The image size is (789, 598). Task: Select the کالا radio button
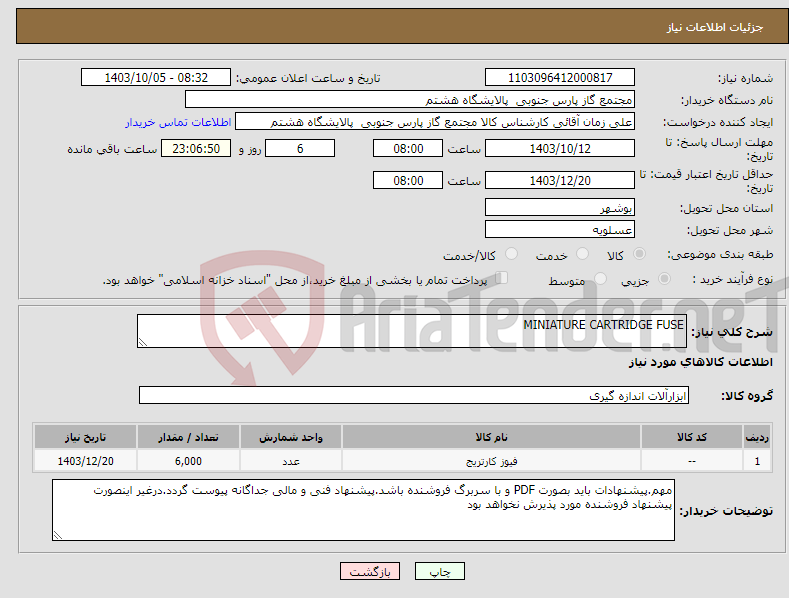639,254
